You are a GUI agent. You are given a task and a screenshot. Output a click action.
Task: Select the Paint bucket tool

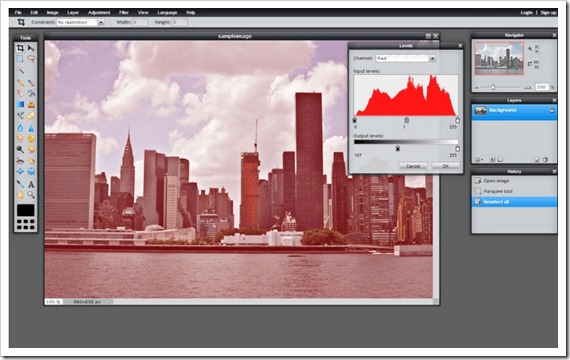tap(31, 93)
